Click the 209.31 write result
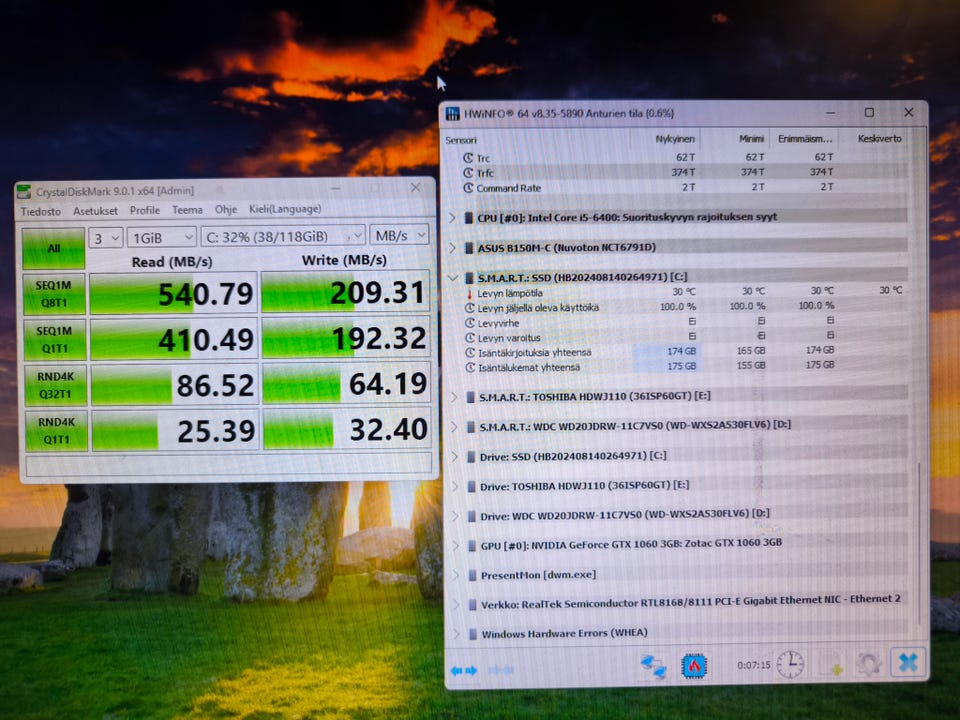This screenshot has height=720, width=960. click(345, 292)
